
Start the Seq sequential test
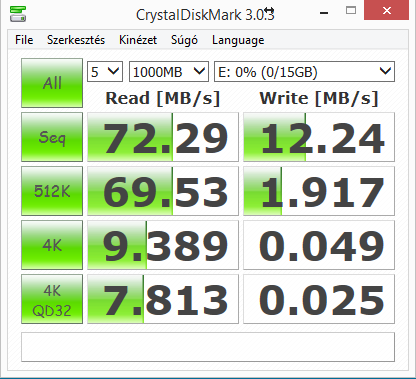[x=52, y=137]
